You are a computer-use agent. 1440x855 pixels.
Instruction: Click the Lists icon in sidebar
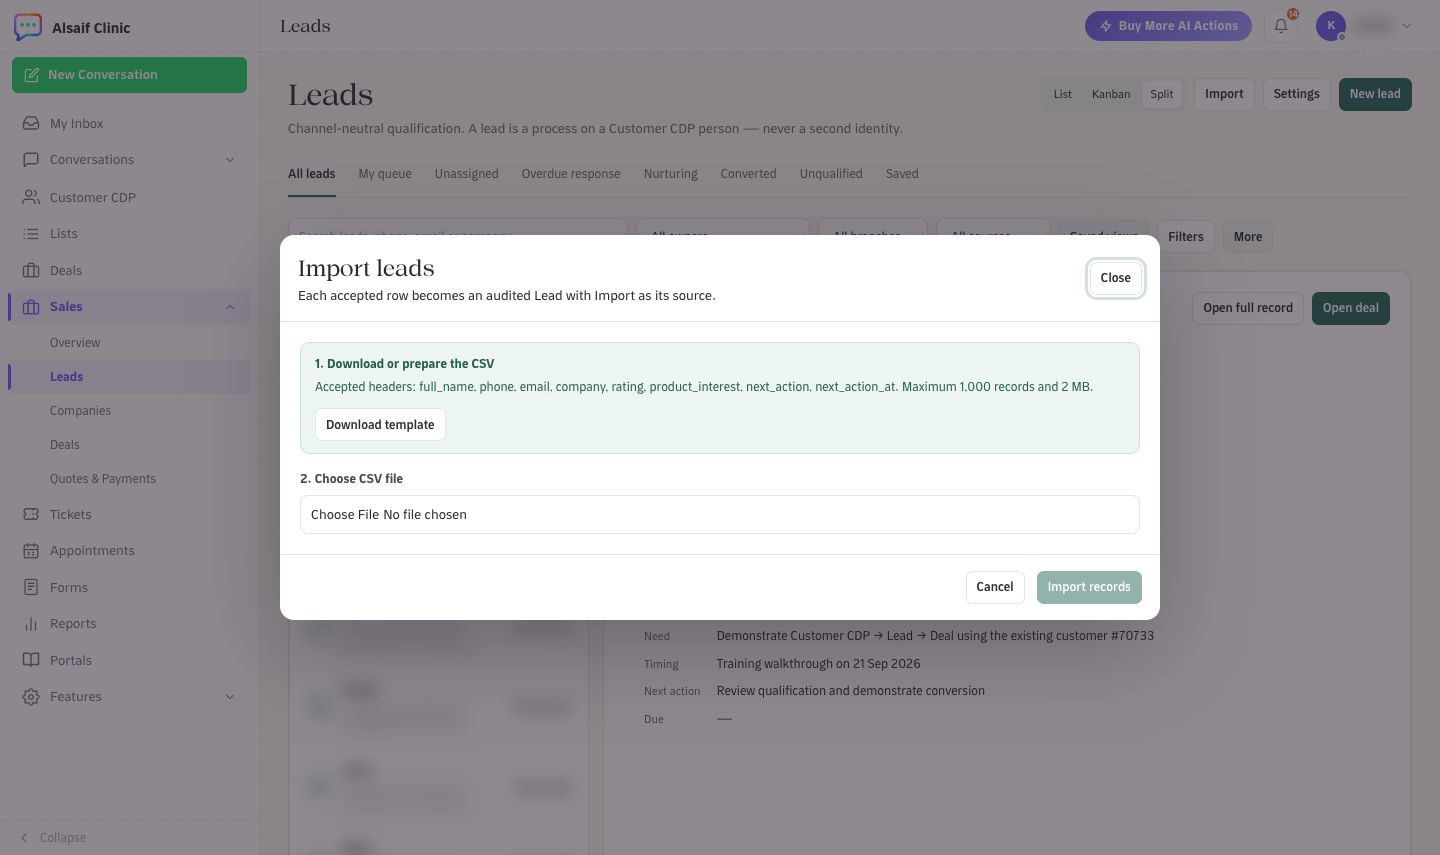tap(31, 233)
